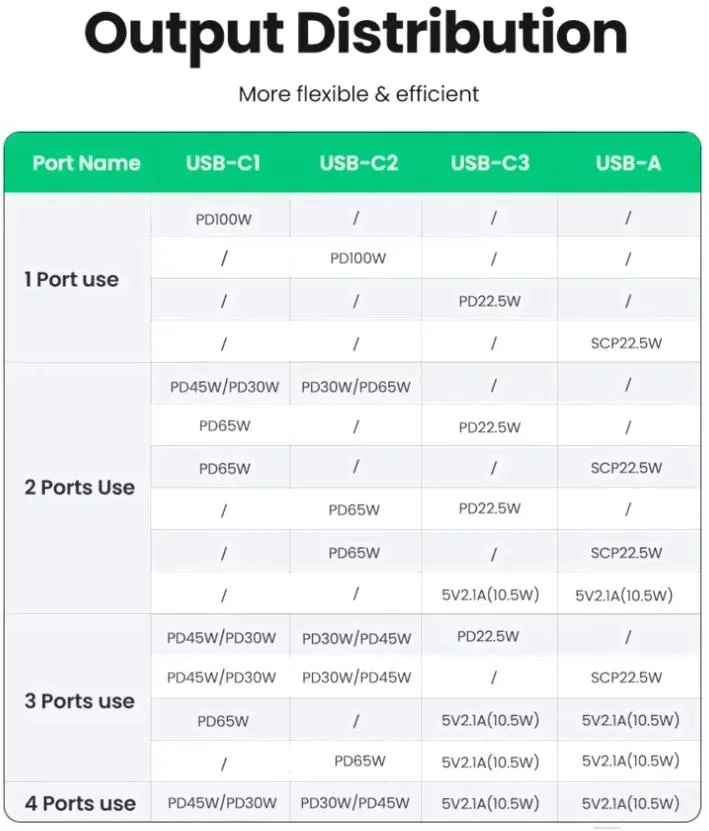709x831 pixels.
Task: Click PD22.5W in the 3 Ports use section
Action: [x=489, y=637]
